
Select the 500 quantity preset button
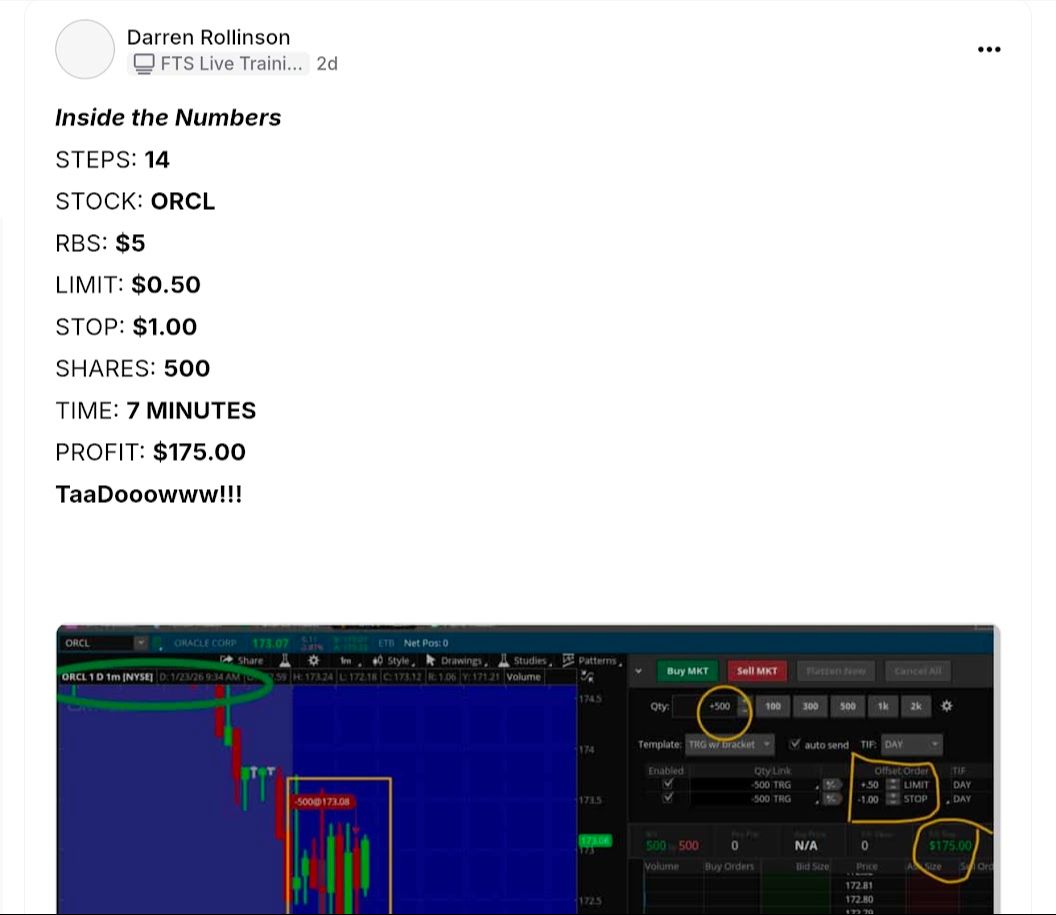(847, 706)
